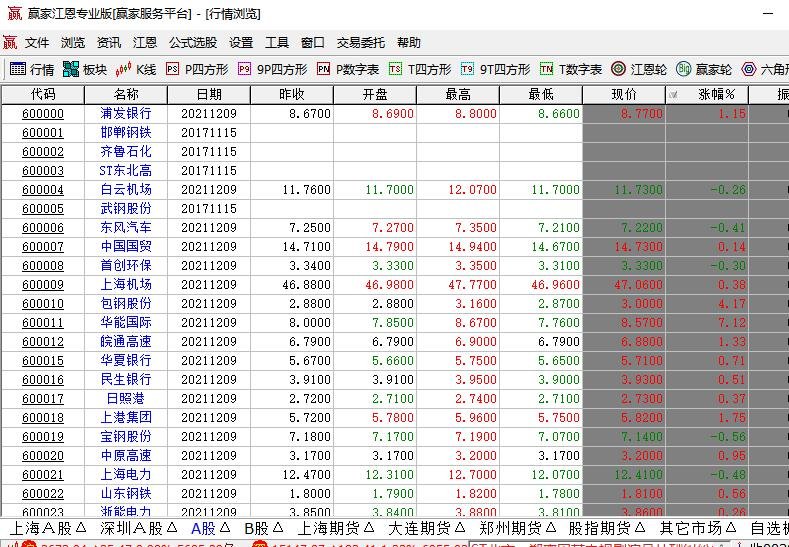
Task: Select the 山东钢铁 stock name
Action: point(126,494)
